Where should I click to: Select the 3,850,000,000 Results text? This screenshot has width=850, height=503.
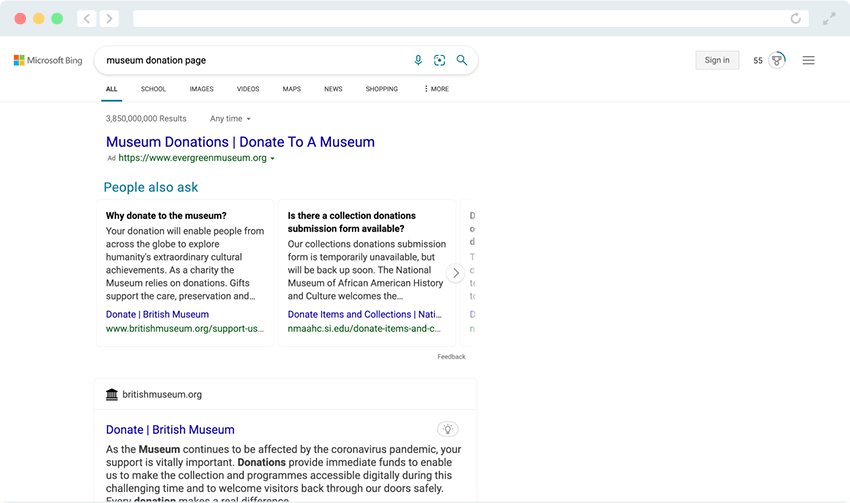146,119
